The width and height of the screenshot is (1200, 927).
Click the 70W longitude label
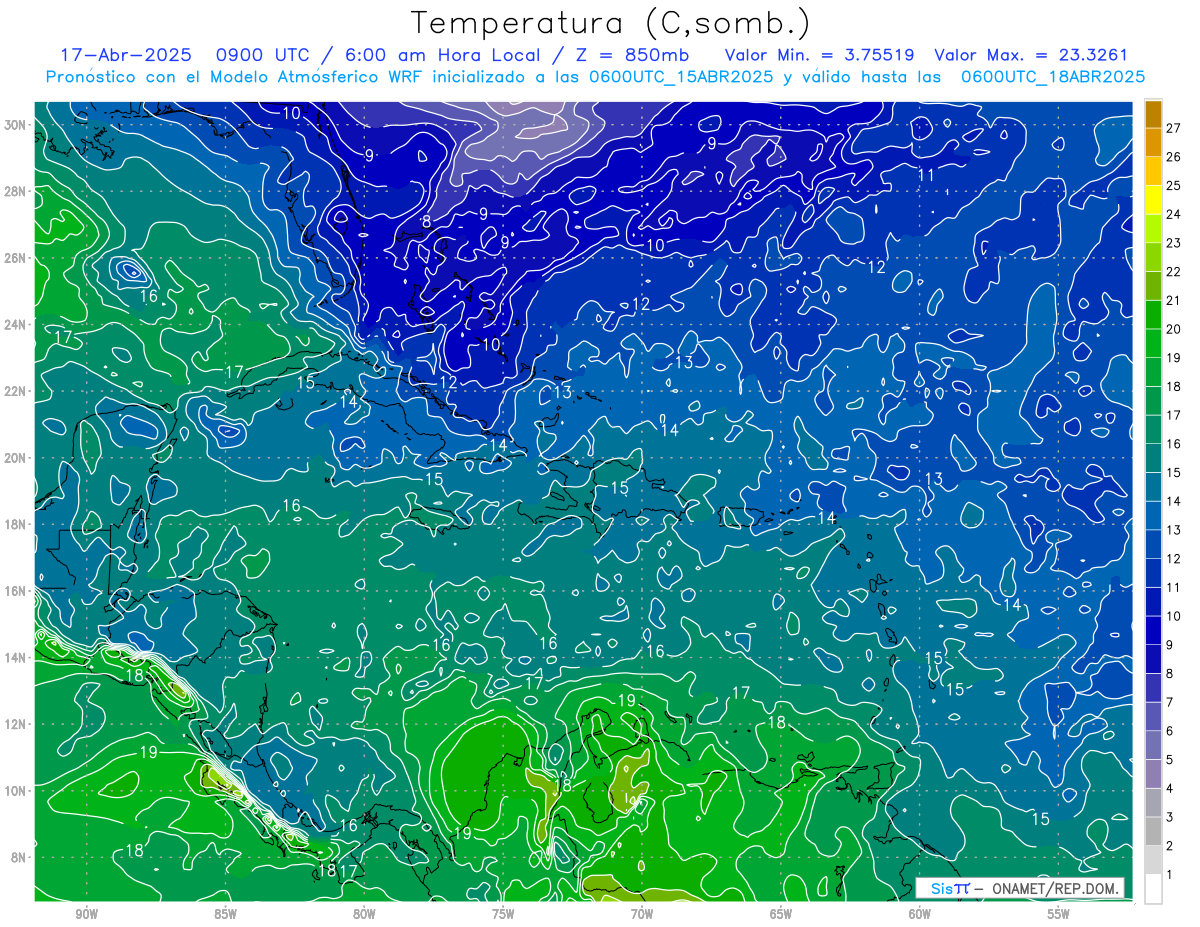[642, 914]
